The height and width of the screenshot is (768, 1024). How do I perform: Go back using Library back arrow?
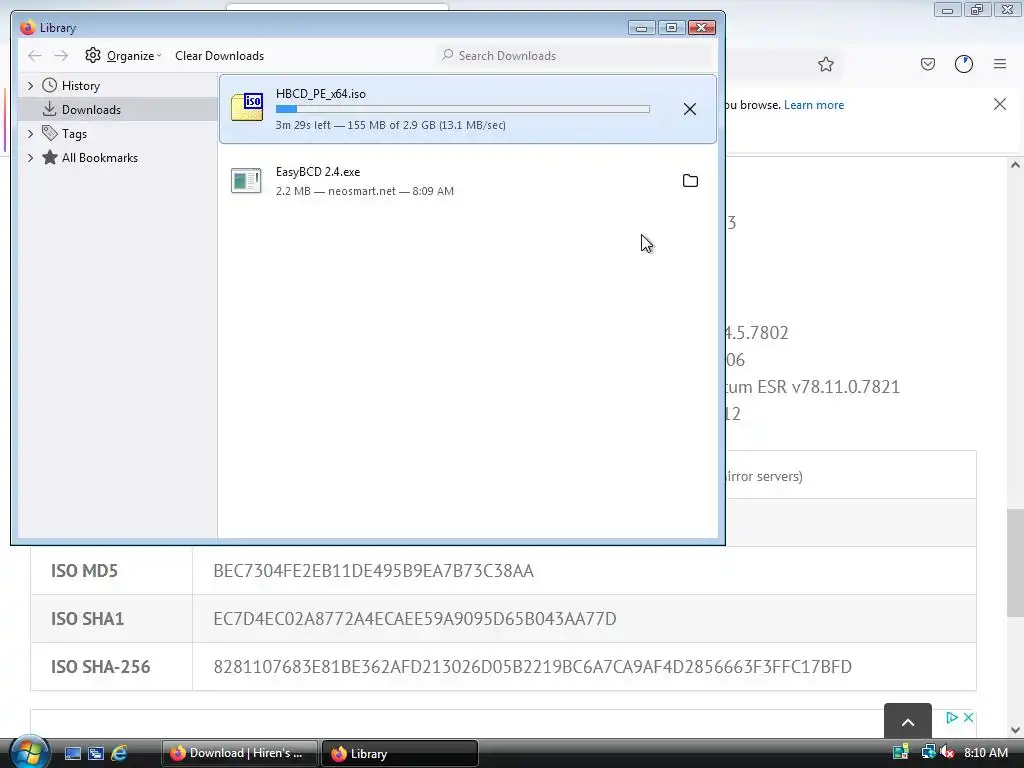pos(35,56)
